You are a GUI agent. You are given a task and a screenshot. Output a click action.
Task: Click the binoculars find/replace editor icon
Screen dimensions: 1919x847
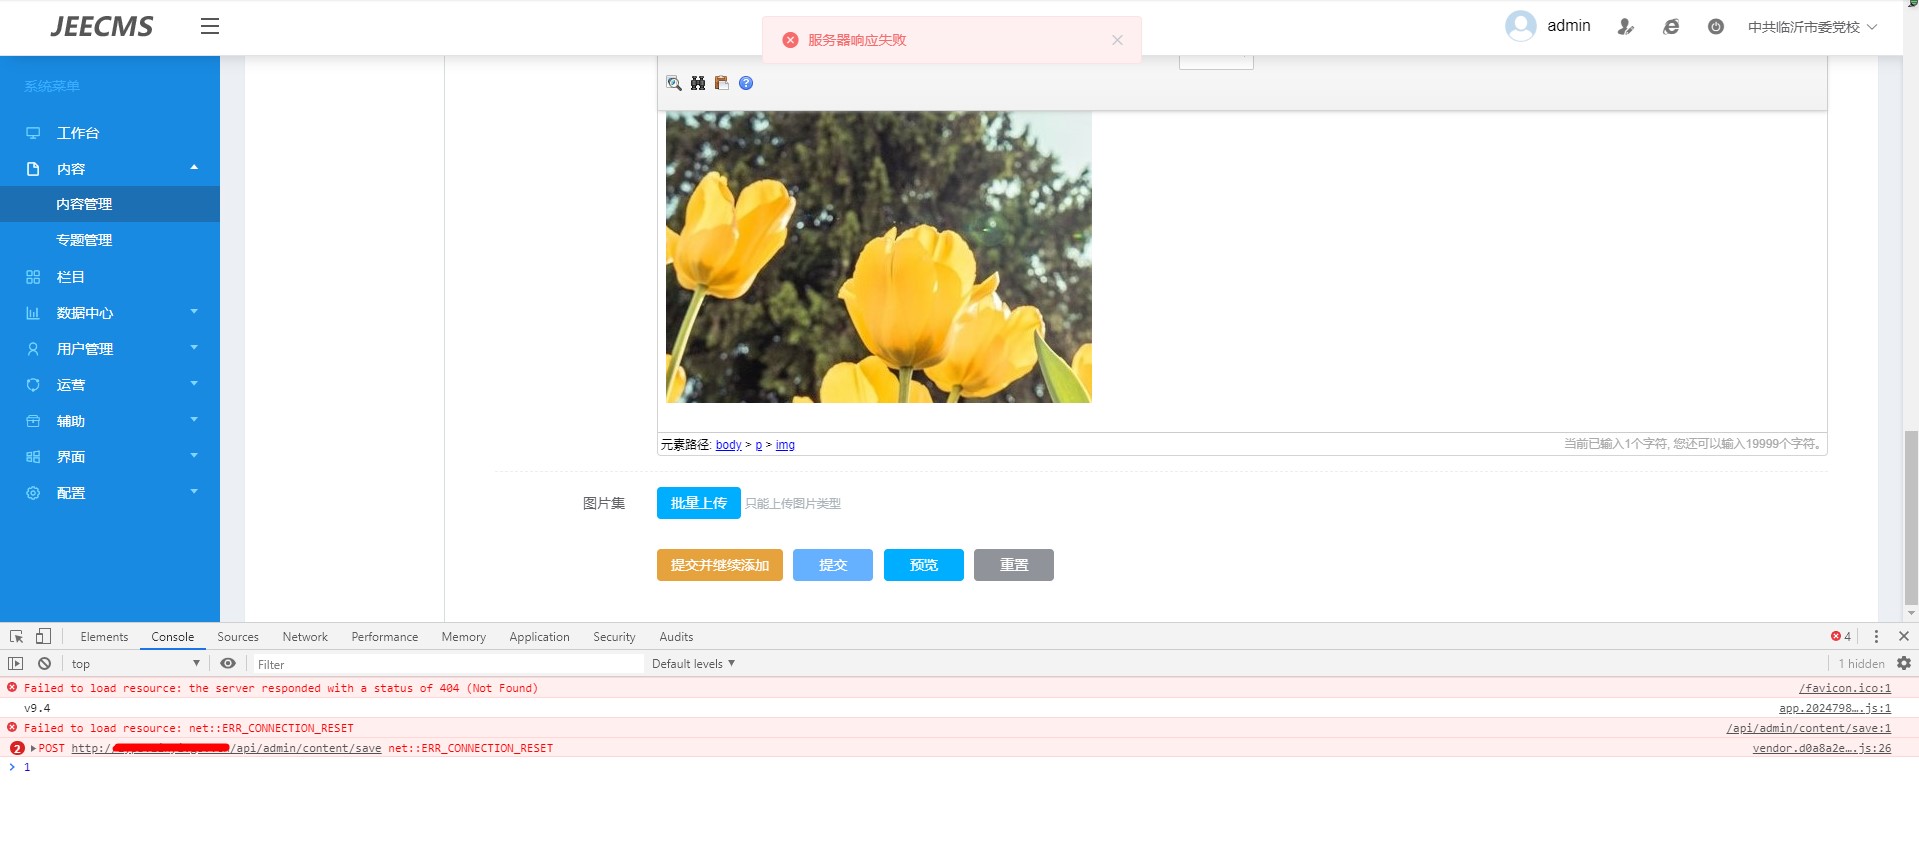[698, 83]
